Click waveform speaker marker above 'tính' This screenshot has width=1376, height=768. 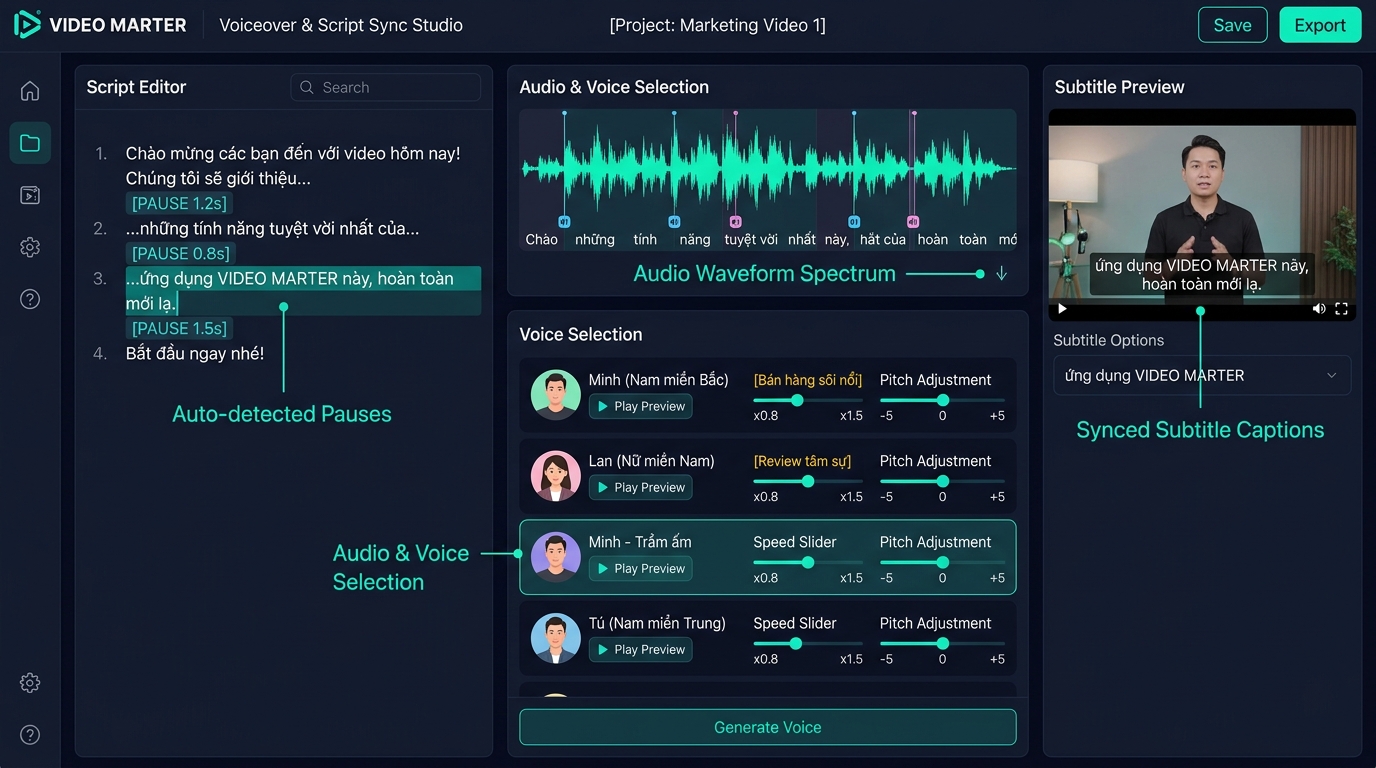click(674, 221)
